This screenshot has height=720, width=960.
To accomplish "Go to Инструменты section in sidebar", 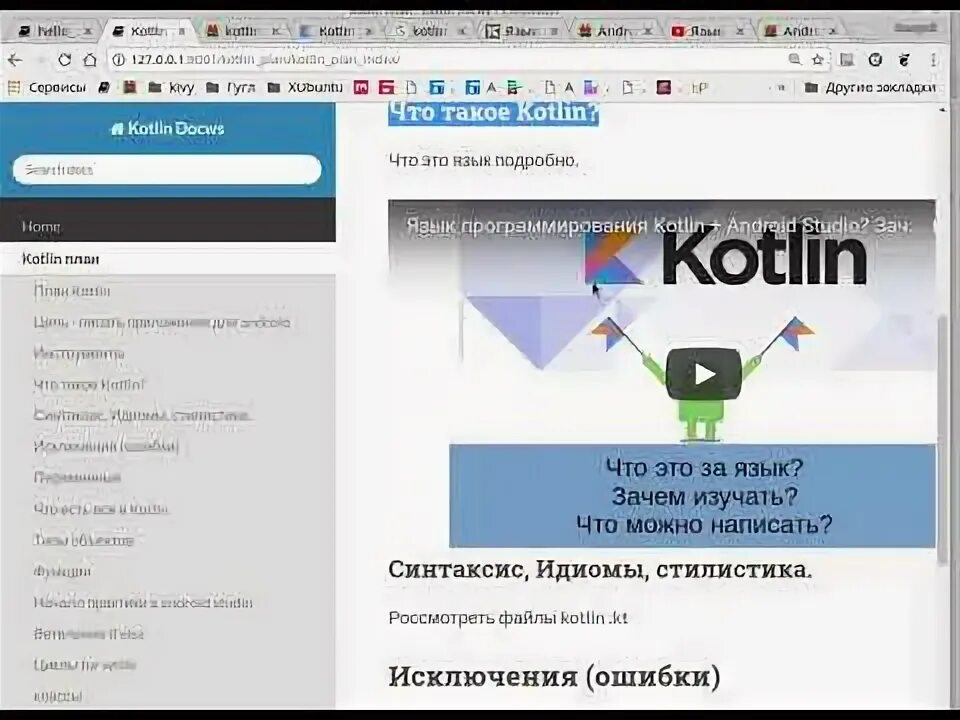I will pyautogui.click(x=79, y=354).
